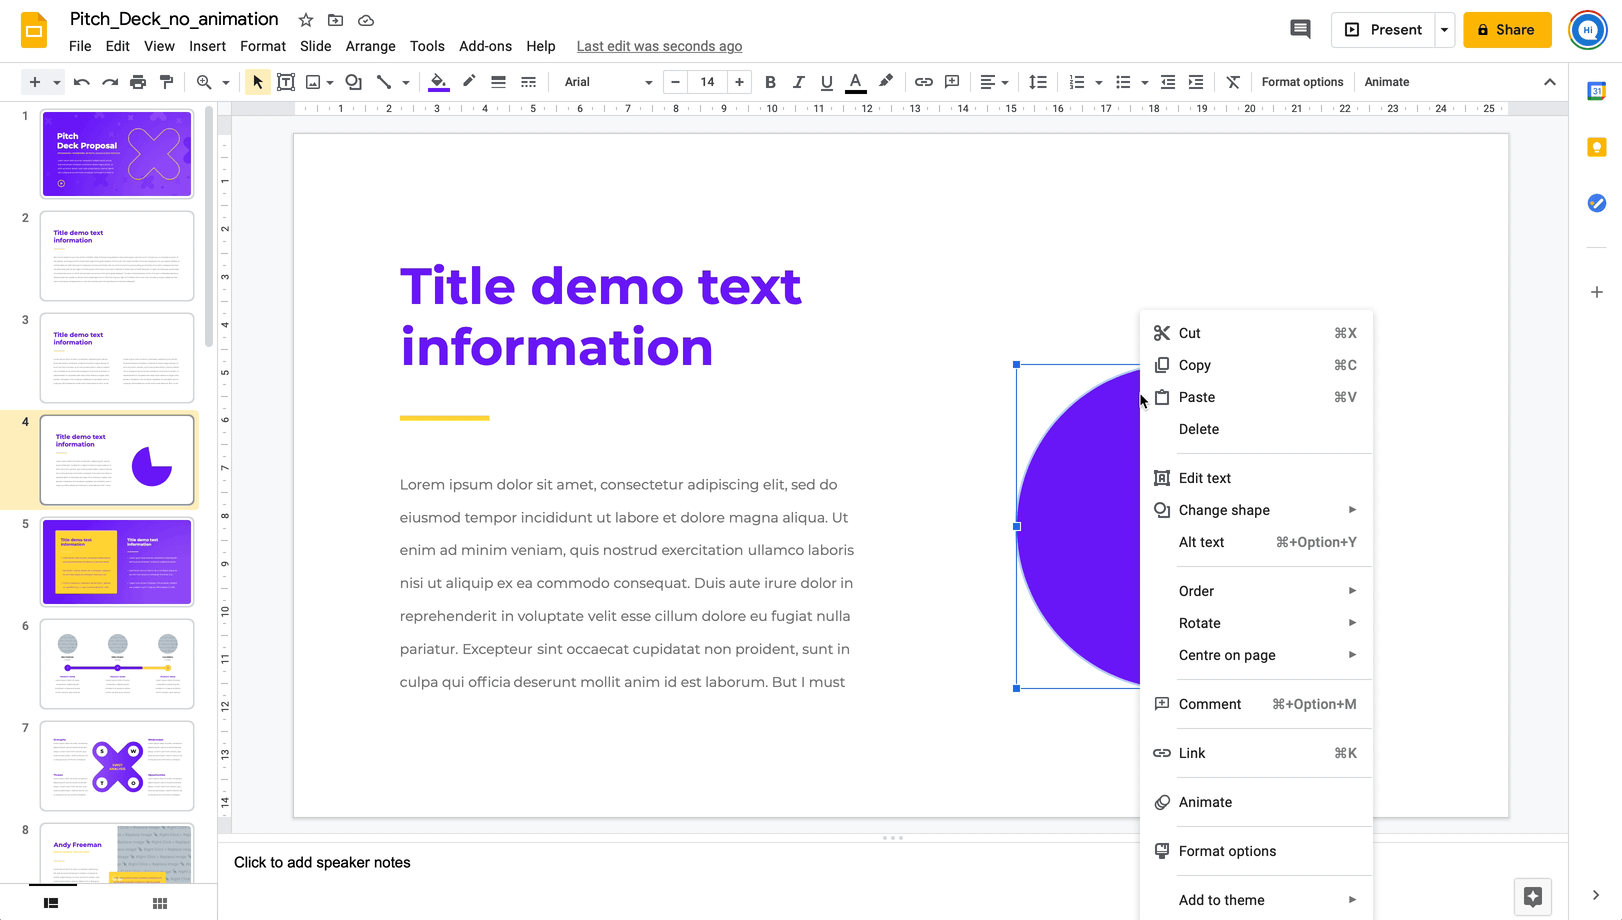Open border dash style options
Viewport: 1622px width, 920px height.
[x=528, y=82]
